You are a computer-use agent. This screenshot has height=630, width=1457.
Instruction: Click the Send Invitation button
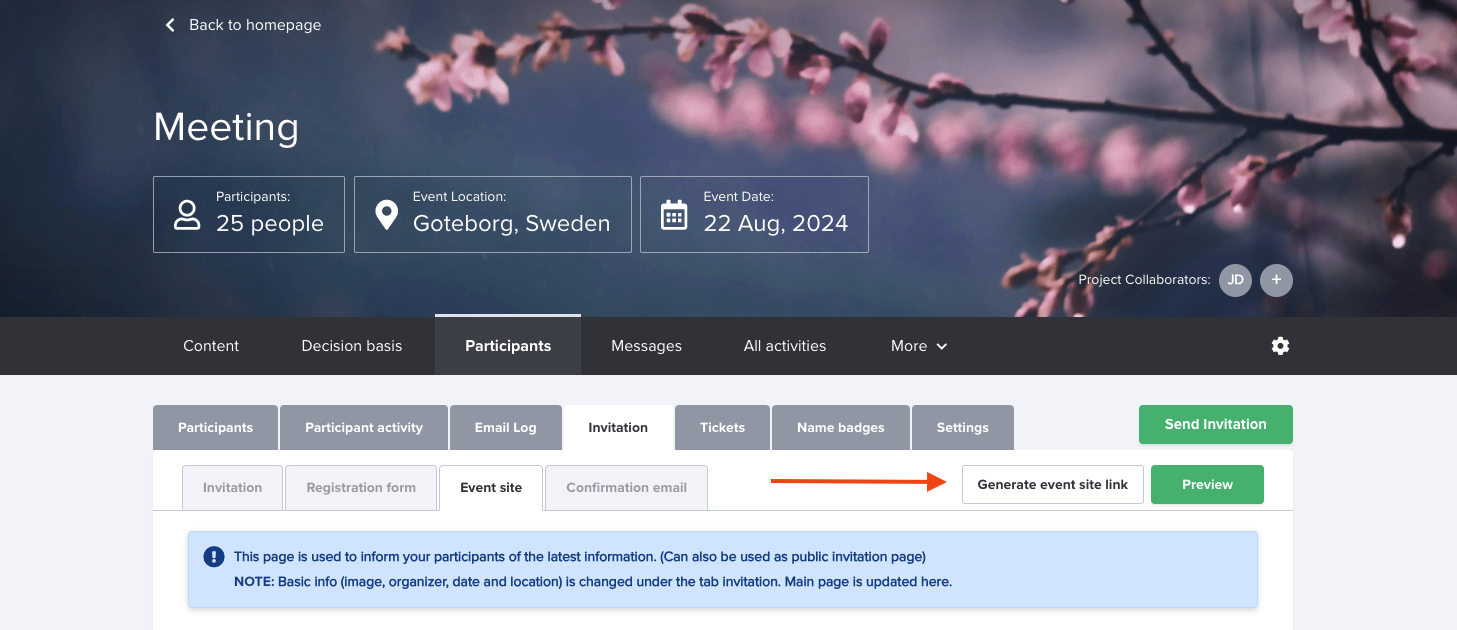pyautogui.click(x=1215, y=424)
